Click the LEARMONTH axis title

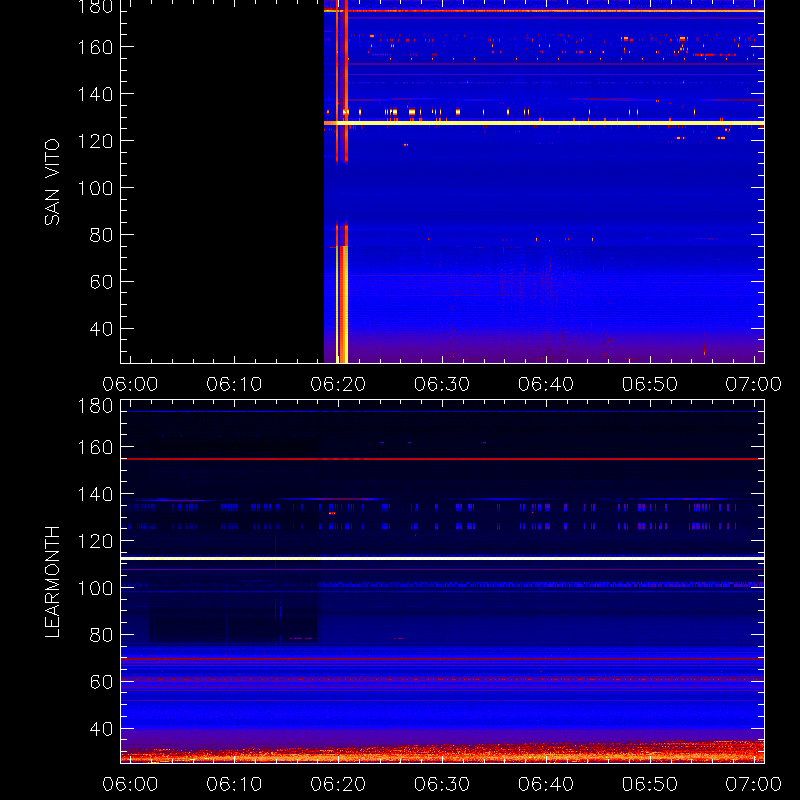tap(52, 581)
